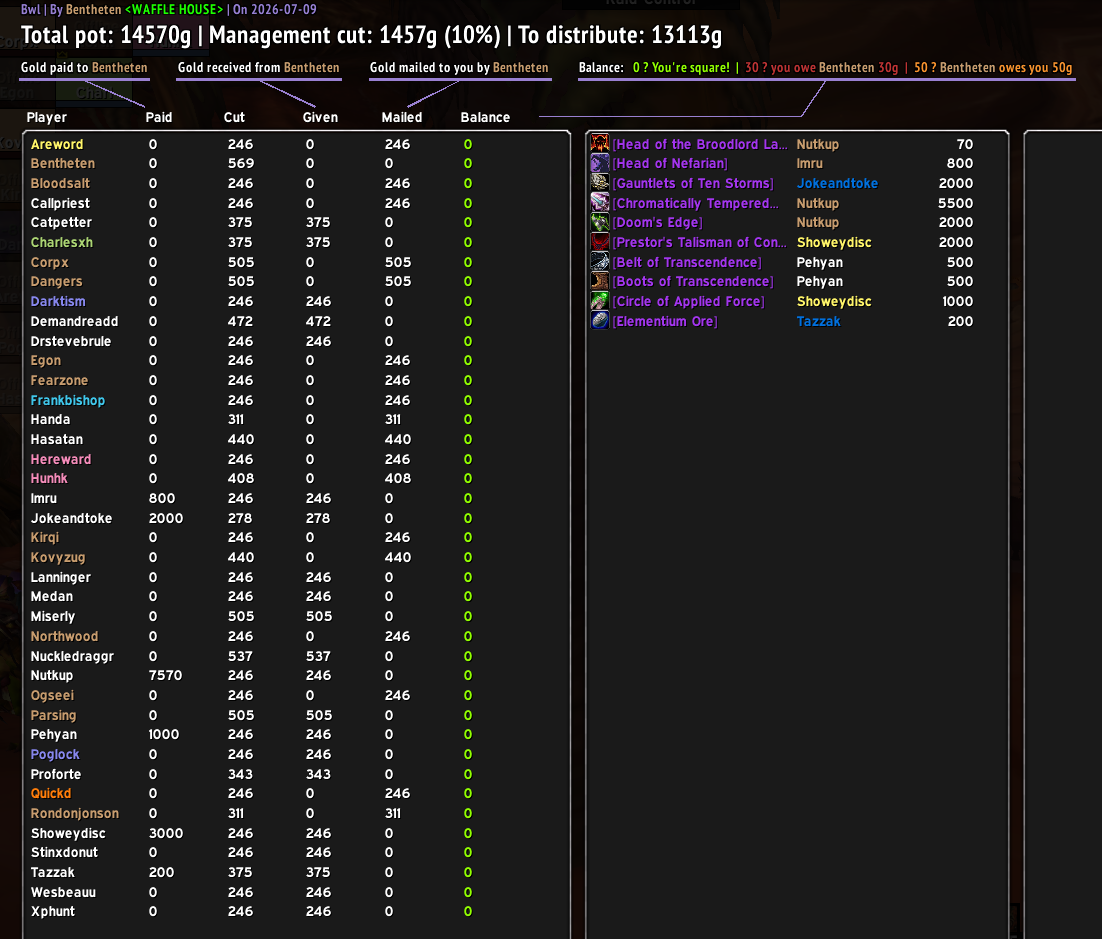Viewport: 1102px width, 939px height.
Task: Click buyer Pehyan on Belt of Transcendence row
Action: (819, 262)
